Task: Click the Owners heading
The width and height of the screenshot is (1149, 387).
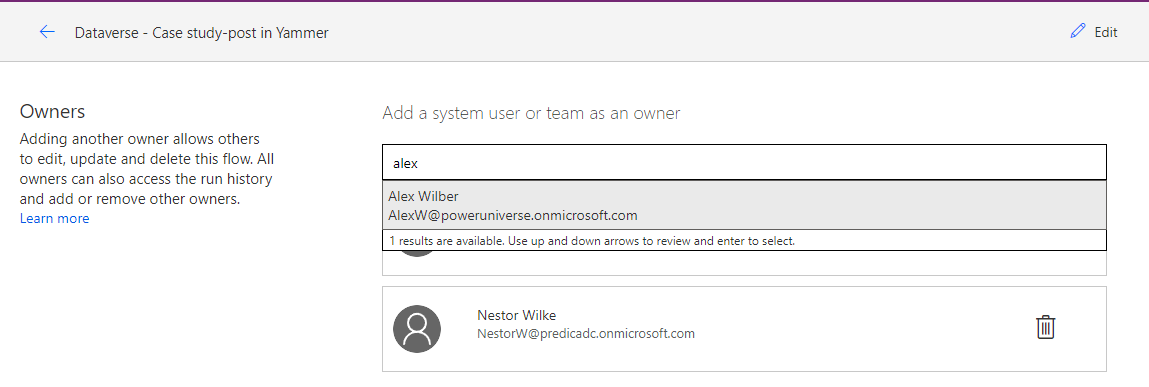Action: tap(53, 111)
